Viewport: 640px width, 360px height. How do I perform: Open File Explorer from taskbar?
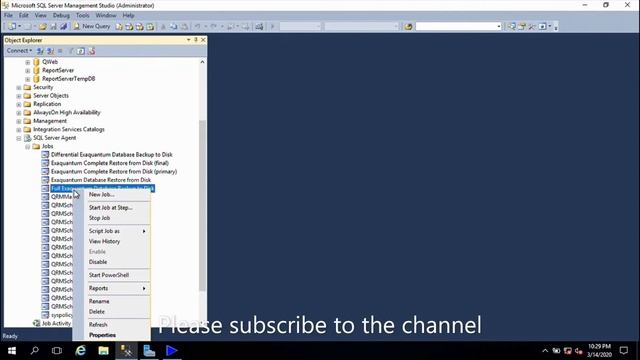(103, 351)
